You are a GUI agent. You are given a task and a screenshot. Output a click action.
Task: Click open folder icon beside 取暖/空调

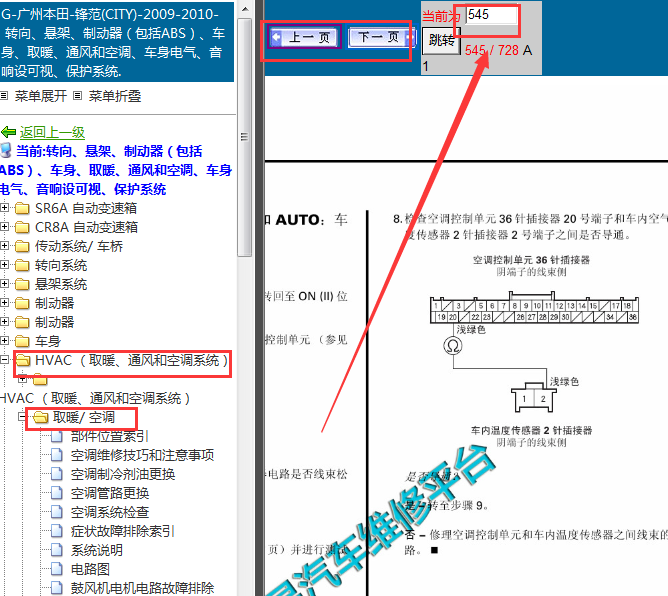click(x=40, y=417)
